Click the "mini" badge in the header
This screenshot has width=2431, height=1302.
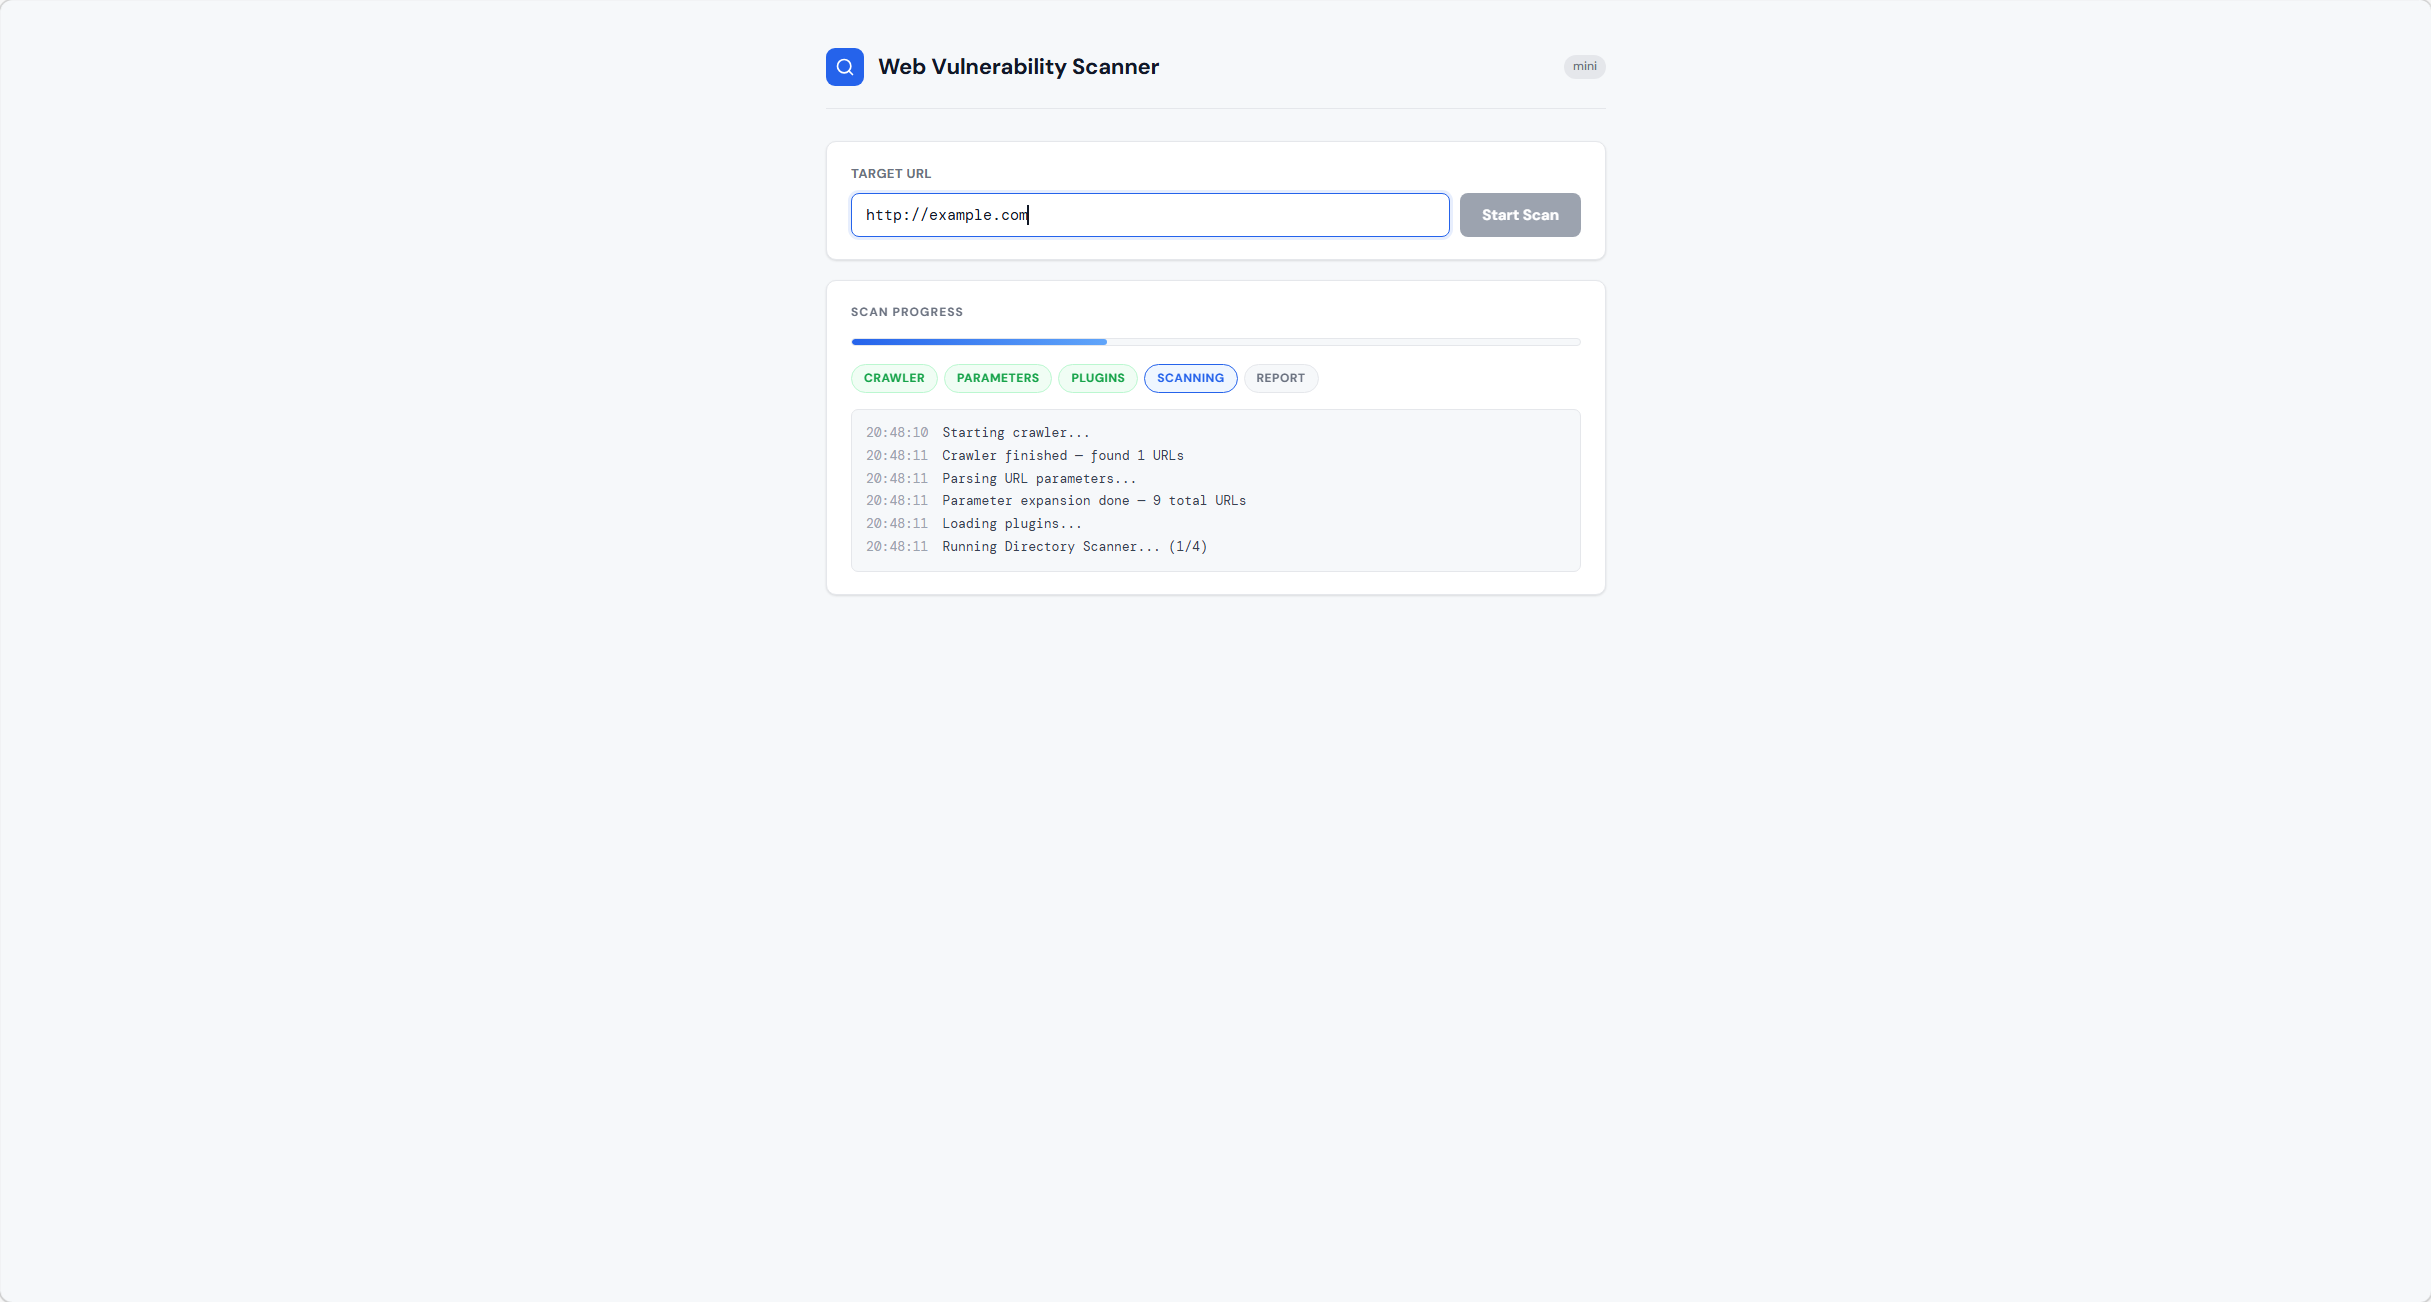pos(1584,67)
